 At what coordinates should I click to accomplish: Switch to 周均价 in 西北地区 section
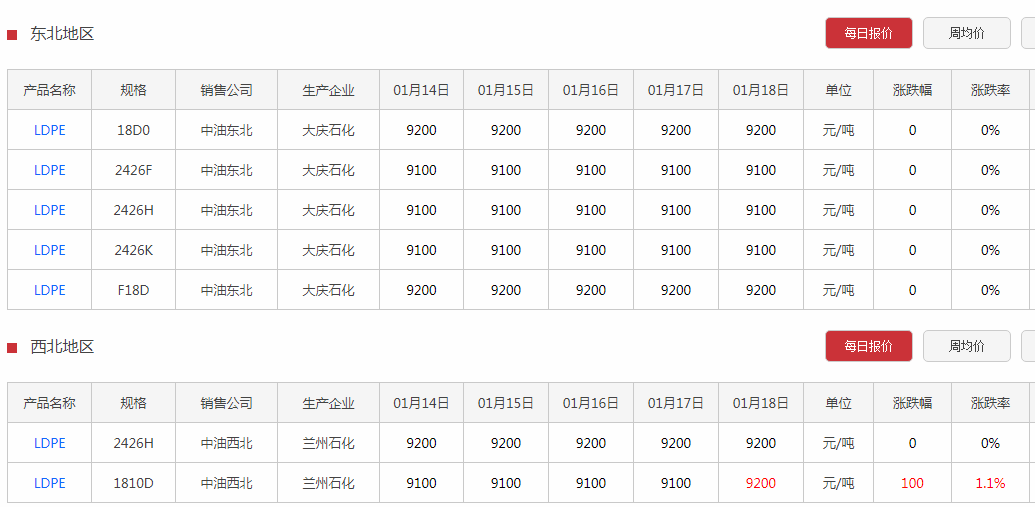point(966,346)
